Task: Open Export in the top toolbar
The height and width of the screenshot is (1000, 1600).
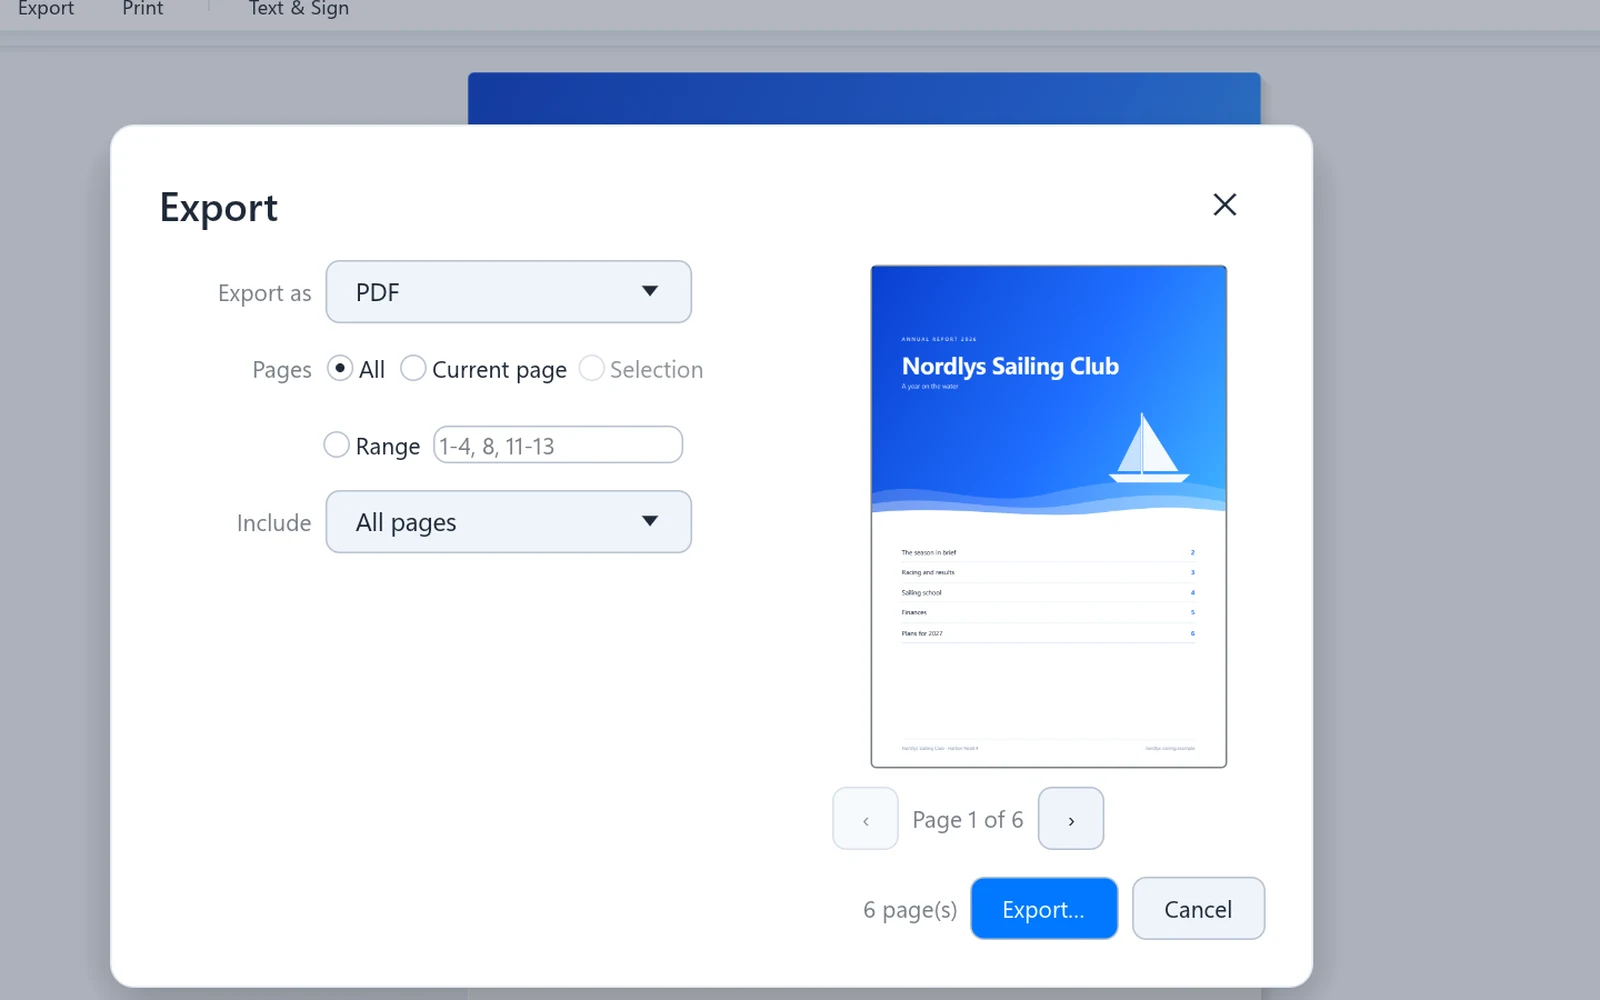Action: (x=46, y=9)
